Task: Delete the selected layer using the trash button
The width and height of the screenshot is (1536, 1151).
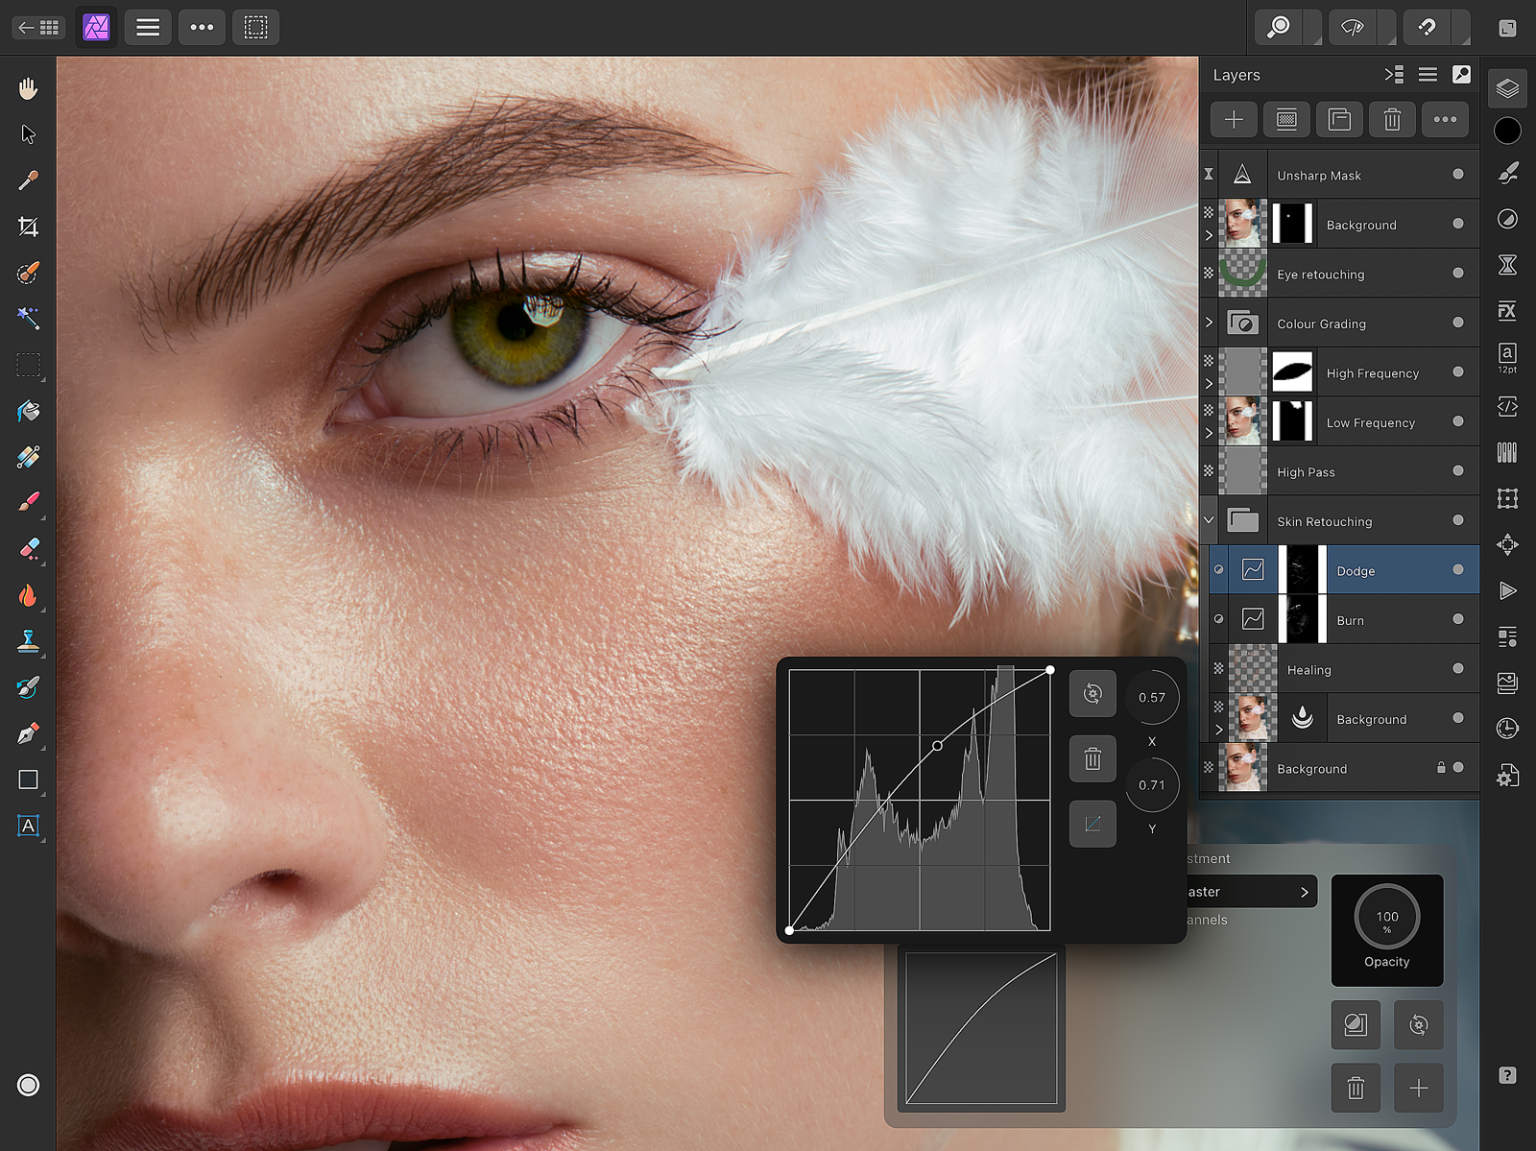Action: click(1392, 119)
